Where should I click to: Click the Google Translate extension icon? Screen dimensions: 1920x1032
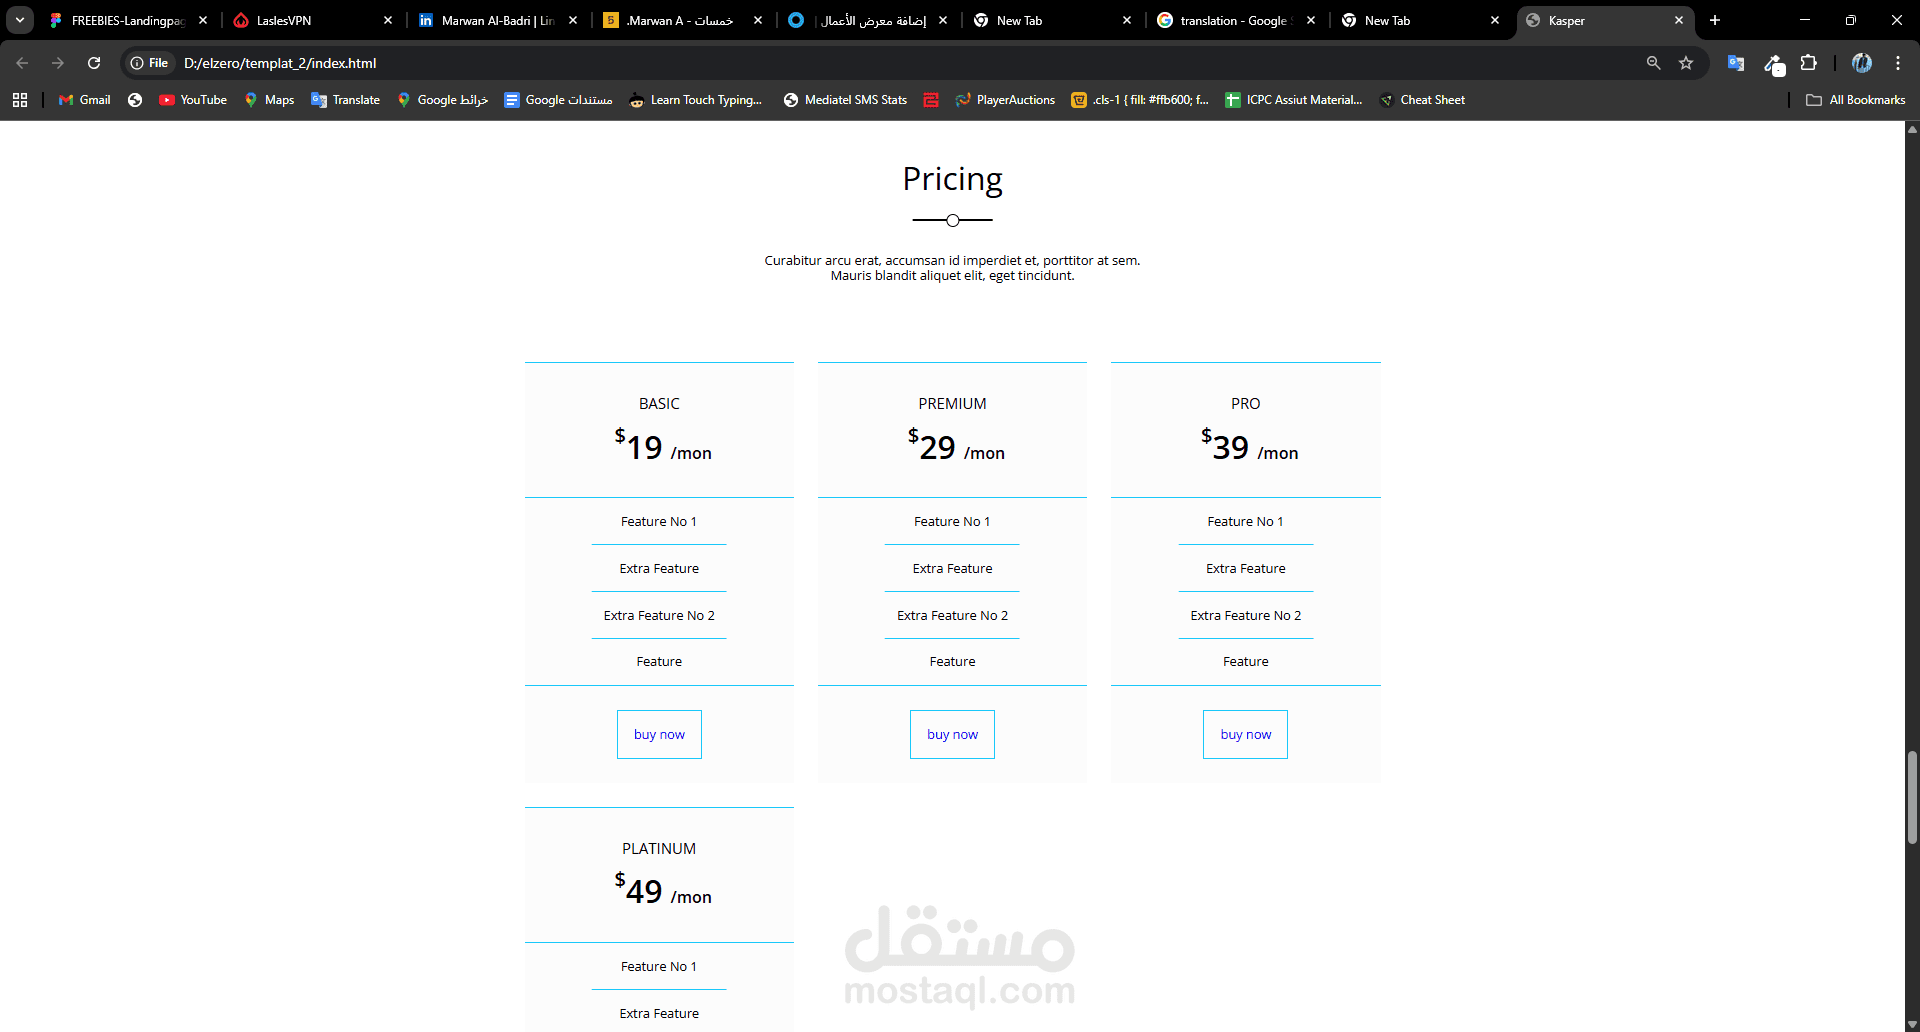[x=1735, y=63]
